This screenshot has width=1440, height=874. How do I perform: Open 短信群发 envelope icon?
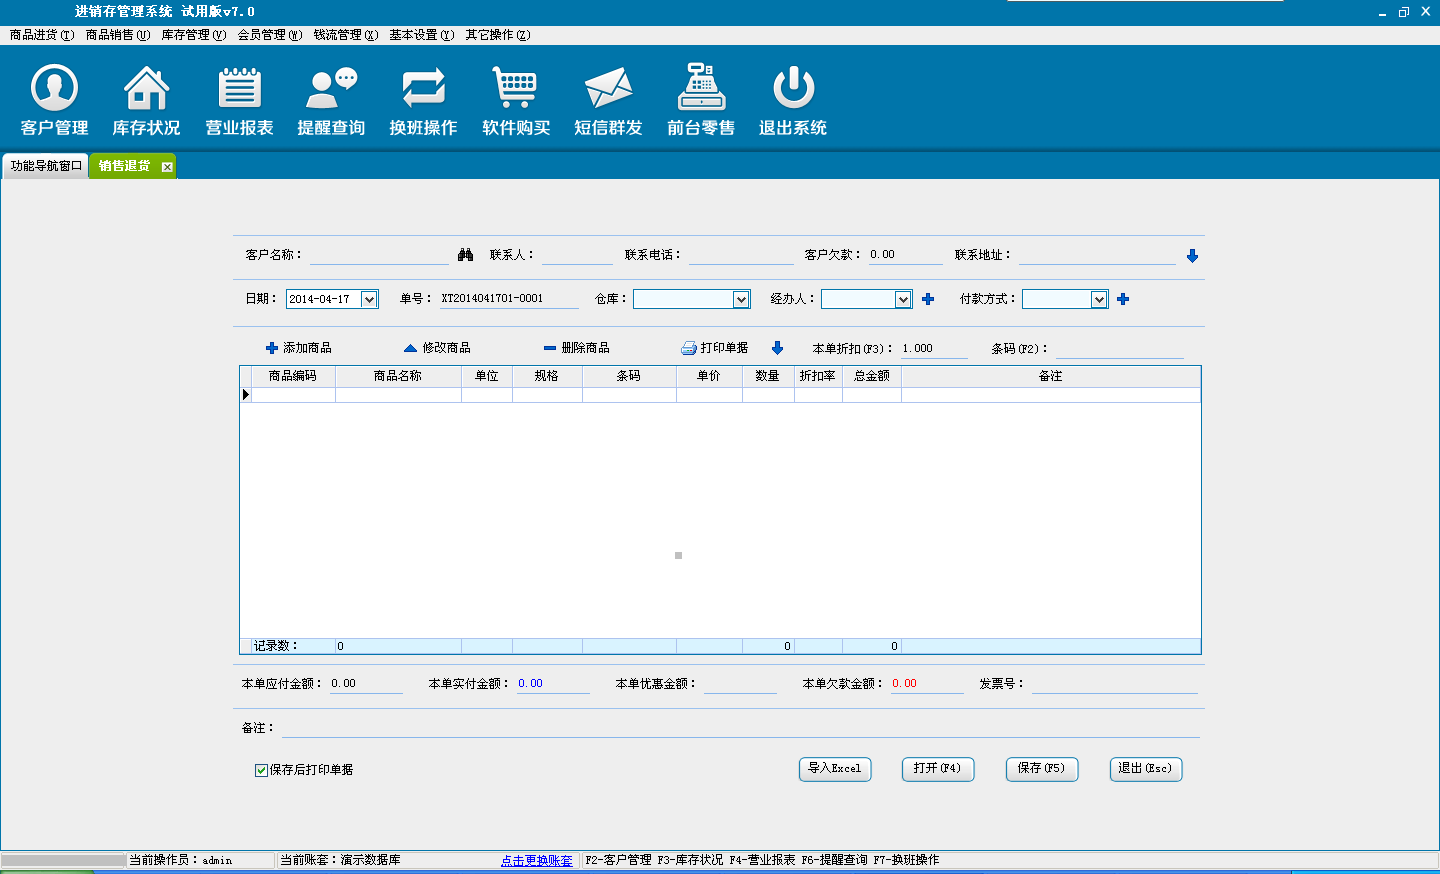[608, 89]
